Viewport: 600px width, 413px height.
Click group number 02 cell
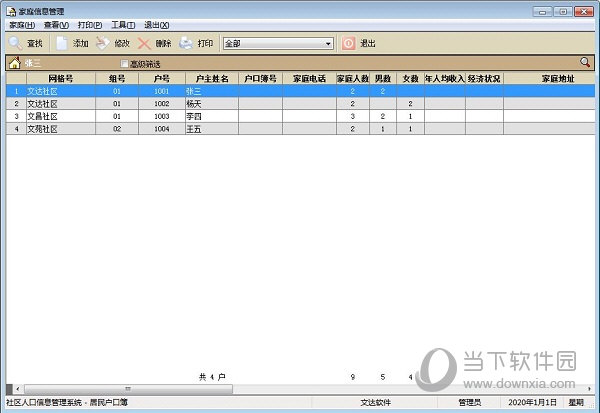tap(117, 129)
